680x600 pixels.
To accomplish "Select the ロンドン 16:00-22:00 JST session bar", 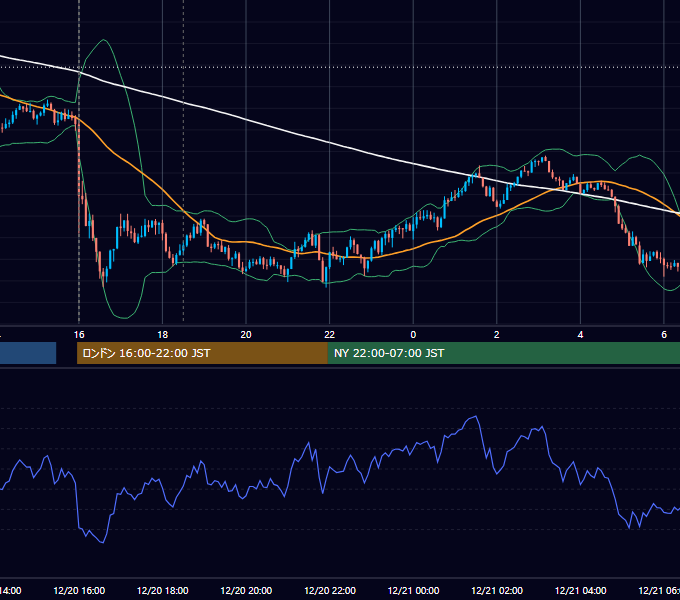I will pyautogui.click(x=202, y=353).
